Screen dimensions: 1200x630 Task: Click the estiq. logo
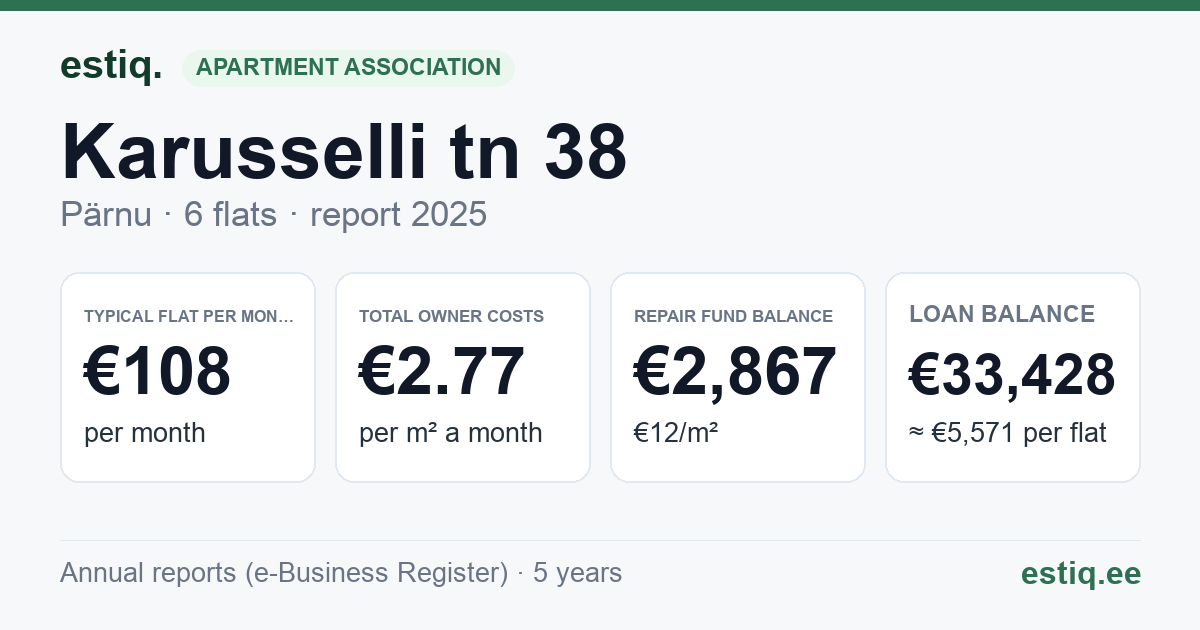[x=110, y=67]
